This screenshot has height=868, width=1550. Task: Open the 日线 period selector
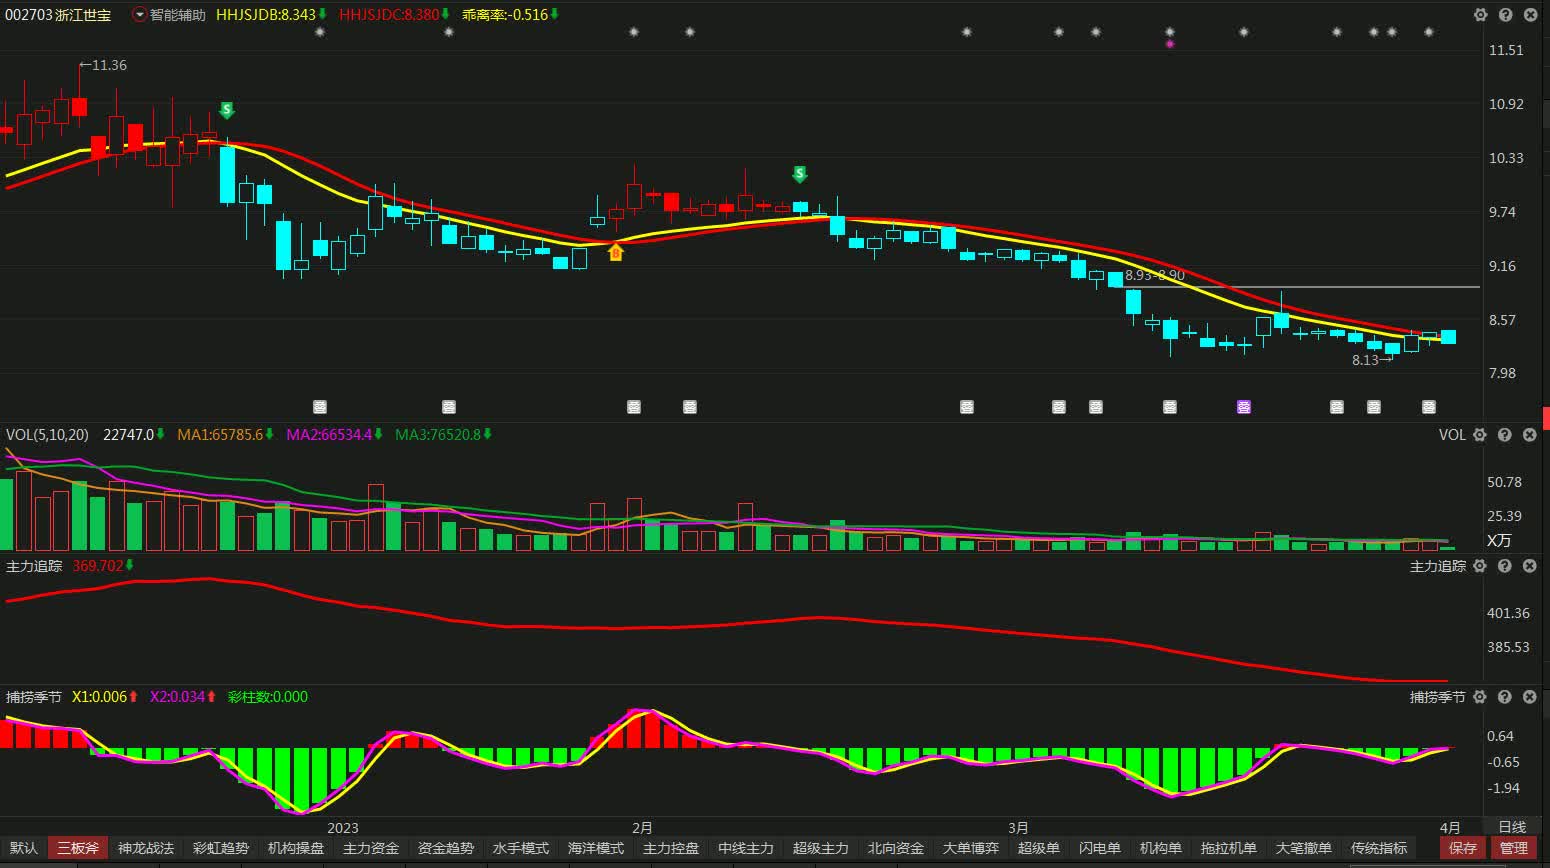coord(1512,827)
